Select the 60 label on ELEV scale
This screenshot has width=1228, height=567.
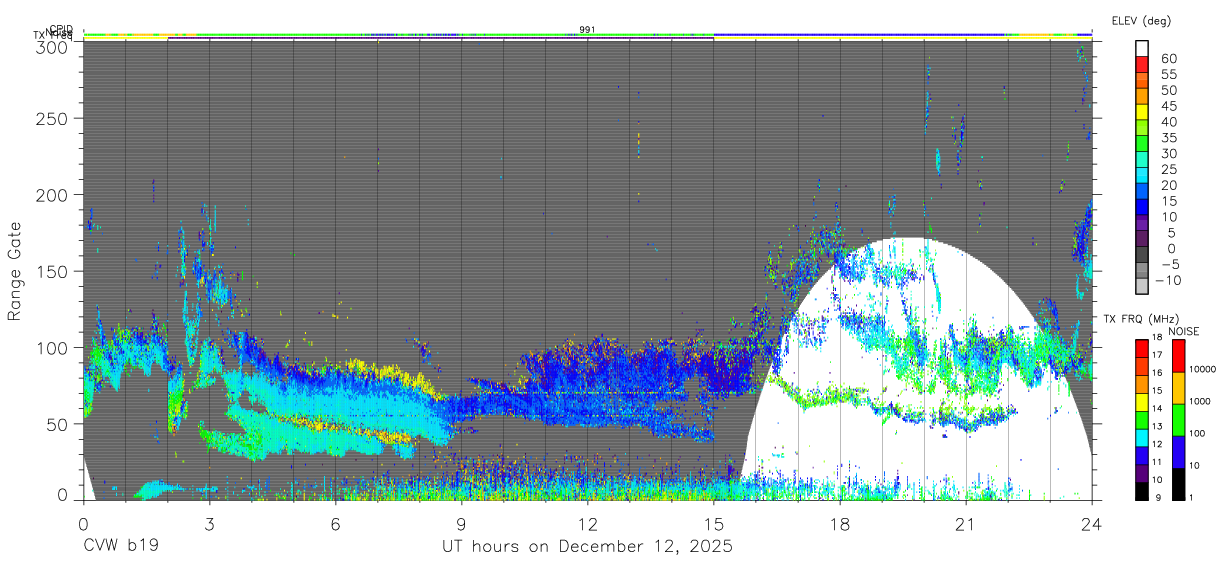[1167, 58]
